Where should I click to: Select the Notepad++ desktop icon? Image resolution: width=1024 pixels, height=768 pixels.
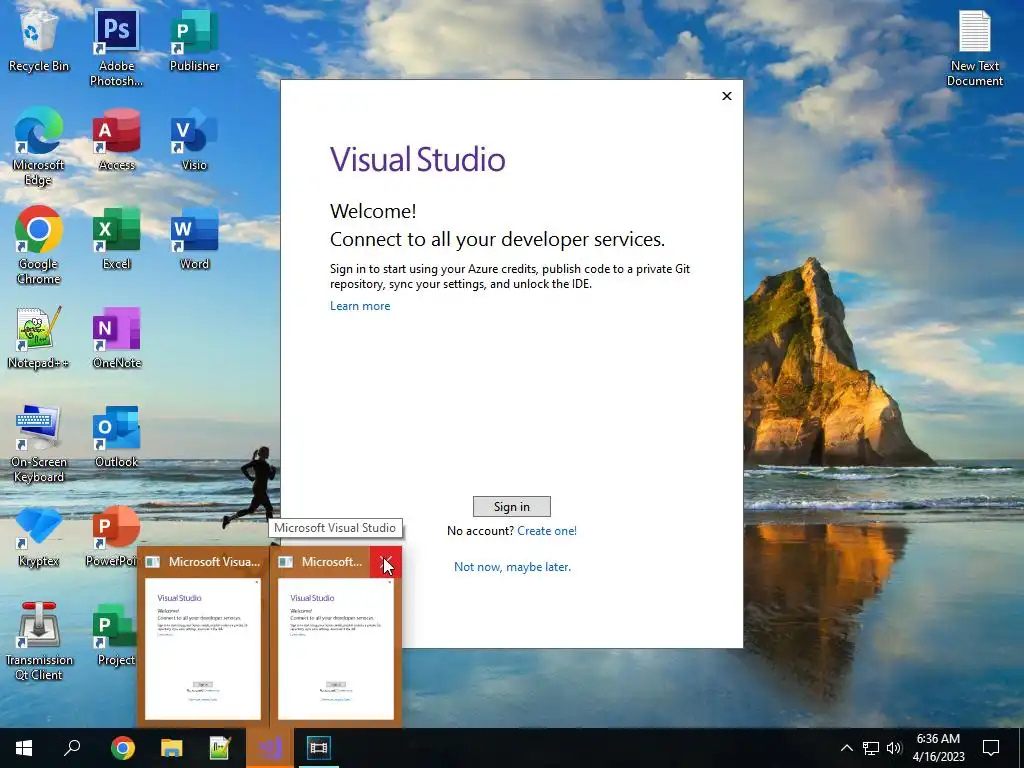pos(39,338)
